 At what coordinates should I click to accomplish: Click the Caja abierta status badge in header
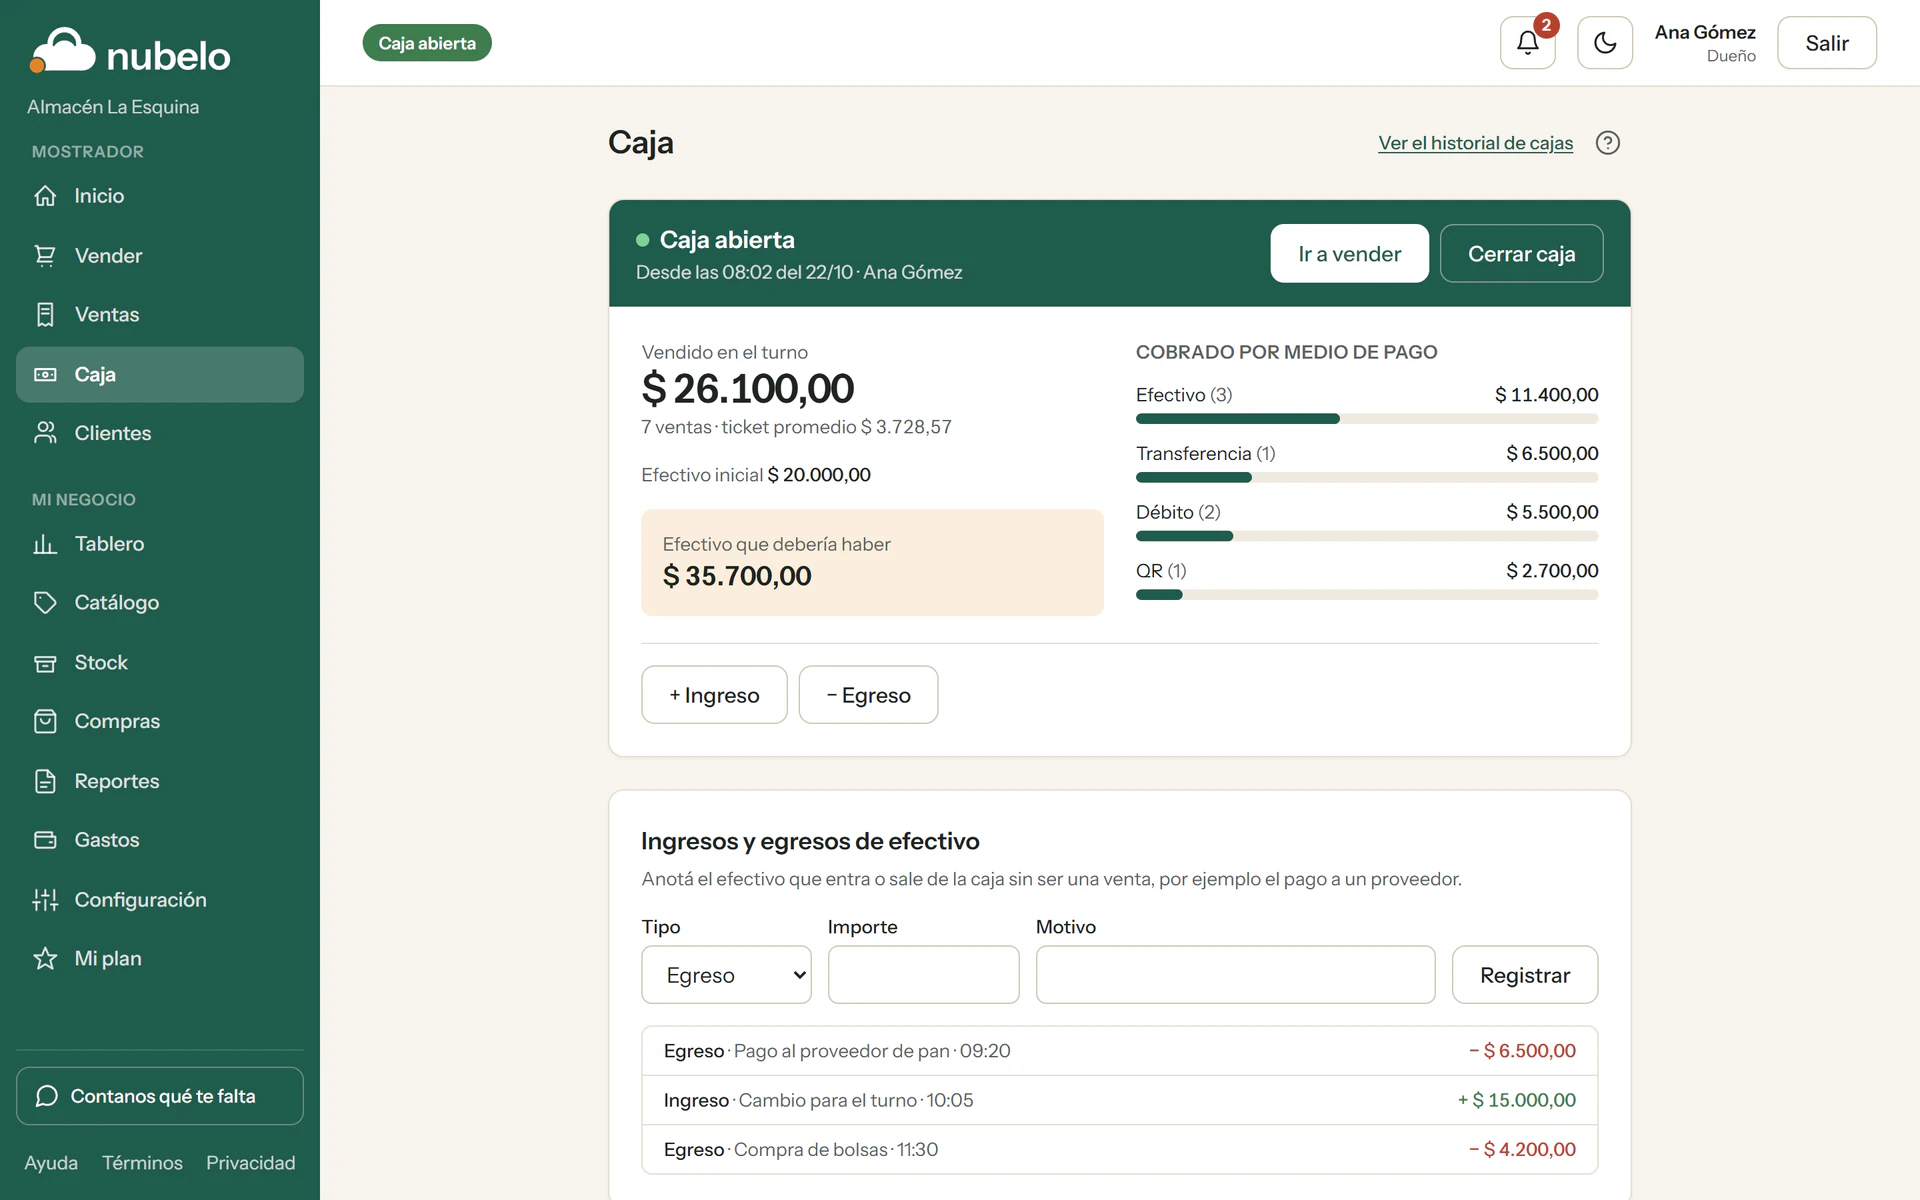pos(427,43)
